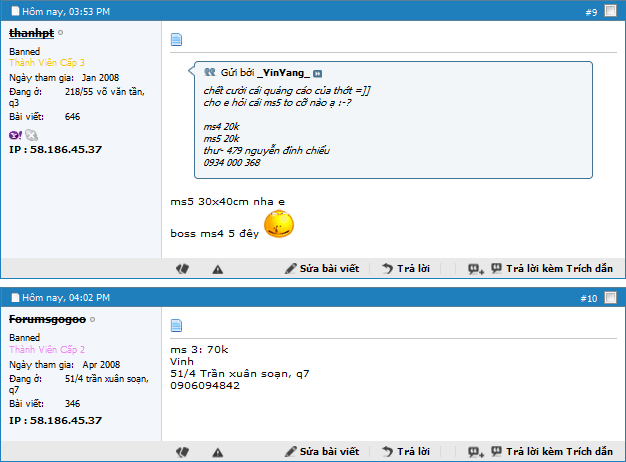Click Trả lời kèm Trích dẫn on post #10
Viewport: 626px width, 462px height.
(552, 452)
